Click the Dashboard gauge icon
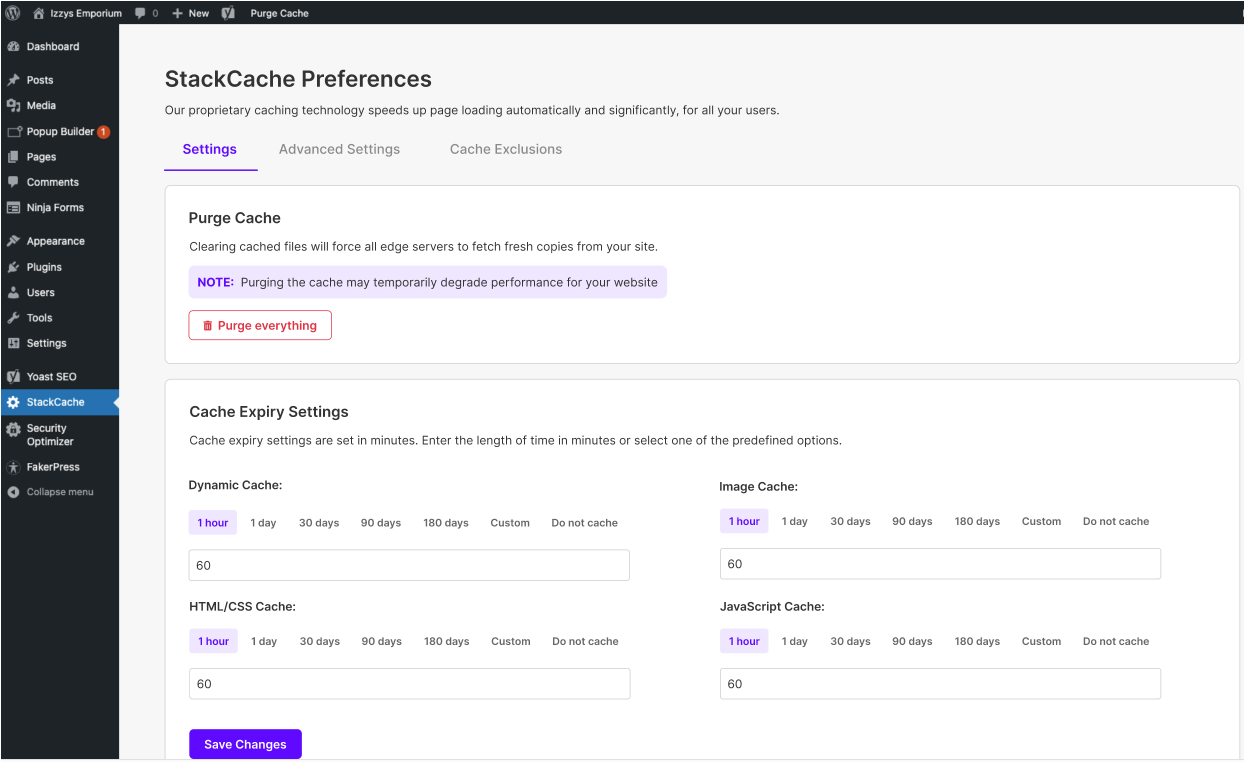 [x=13, y=47]
